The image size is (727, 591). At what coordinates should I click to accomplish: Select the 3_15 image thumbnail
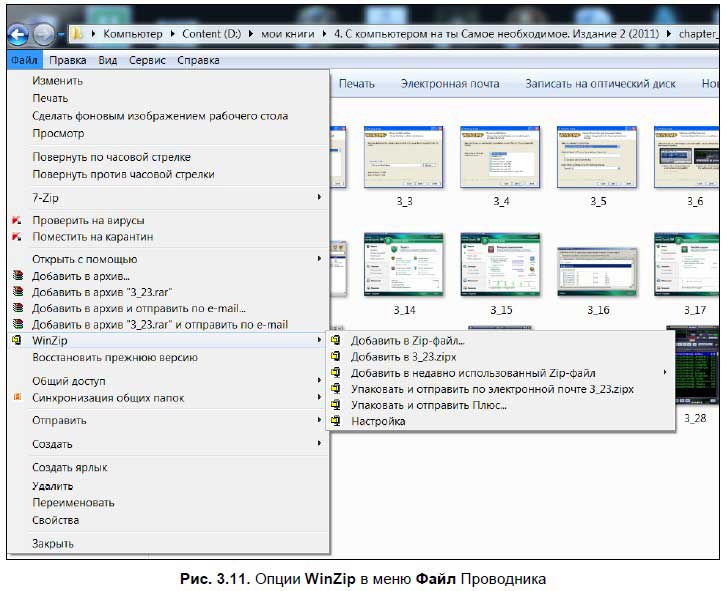click(500, 265)
